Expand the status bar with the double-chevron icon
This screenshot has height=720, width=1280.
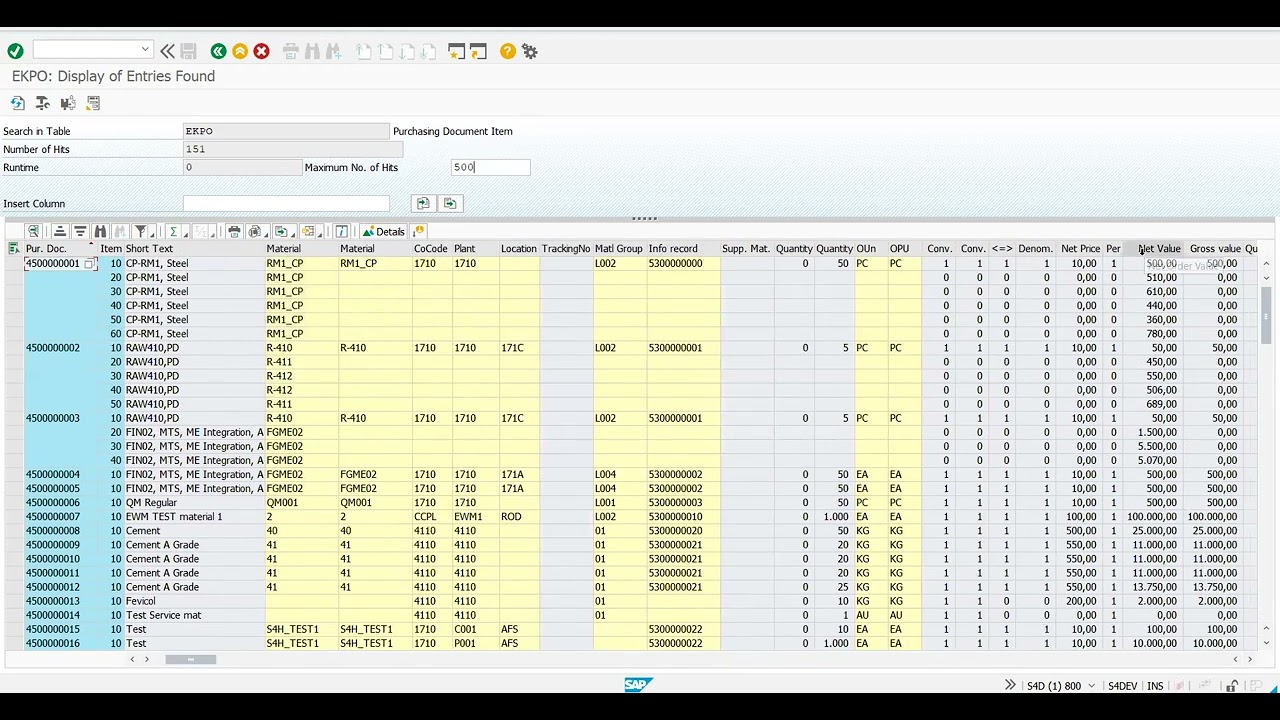click(1010, 685)
